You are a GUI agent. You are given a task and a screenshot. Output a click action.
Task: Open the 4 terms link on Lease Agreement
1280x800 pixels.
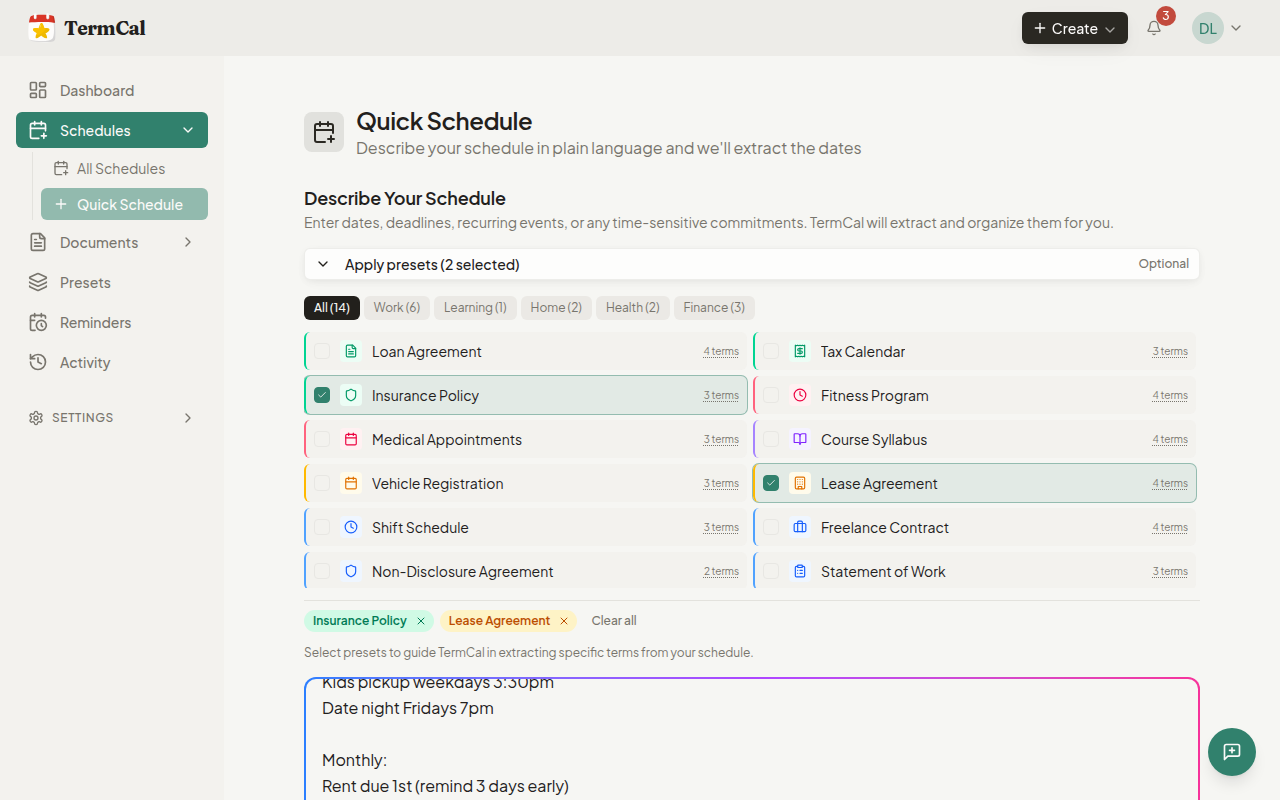(x=1169, y=483)
